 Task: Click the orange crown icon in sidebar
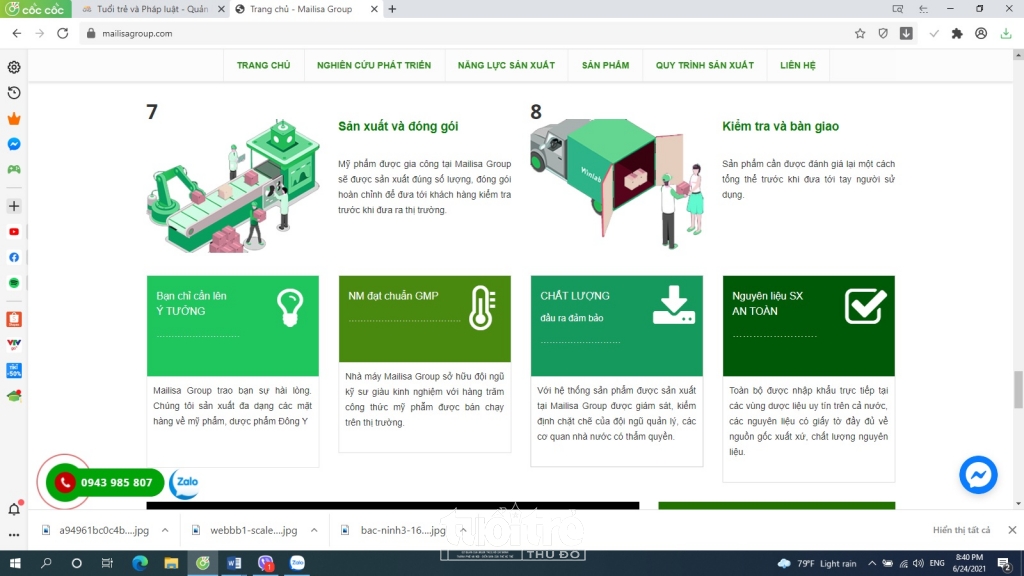[x=14, y=118]
